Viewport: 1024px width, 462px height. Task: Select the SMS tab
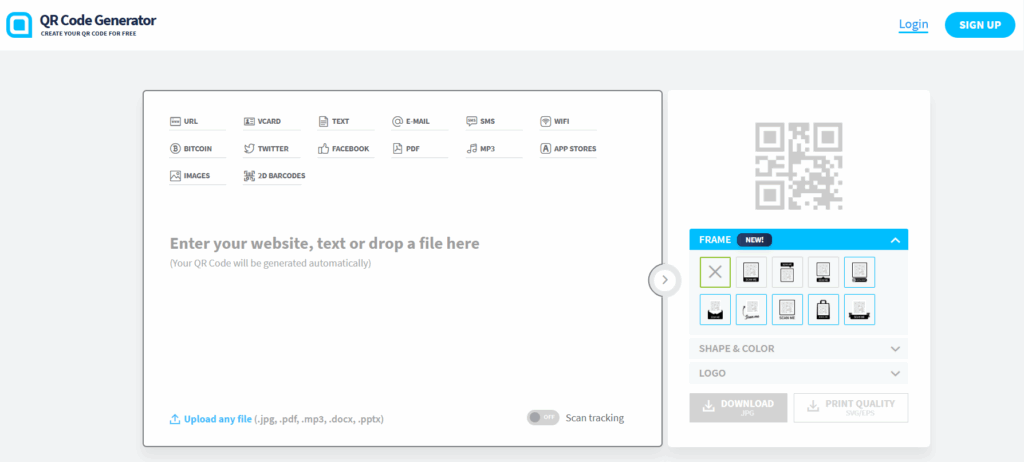click(494, 122)
